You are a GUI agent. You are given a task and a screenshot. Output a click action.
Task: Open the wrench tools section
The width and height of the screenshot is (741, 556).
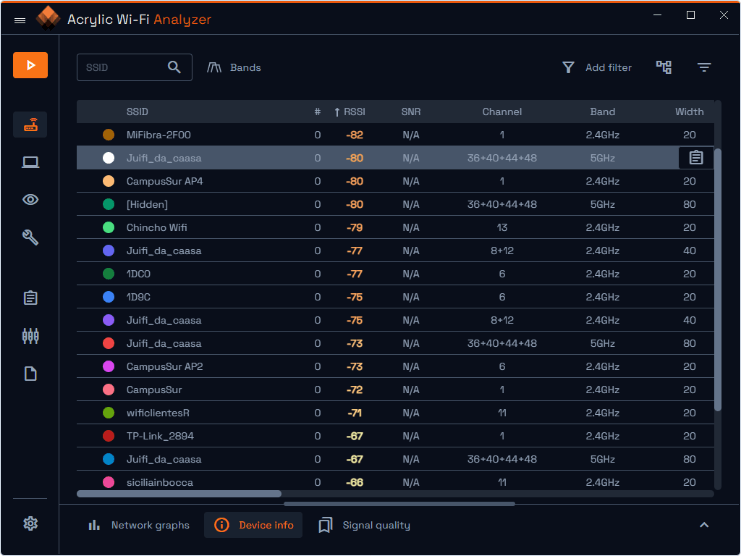tap(30, 237)
